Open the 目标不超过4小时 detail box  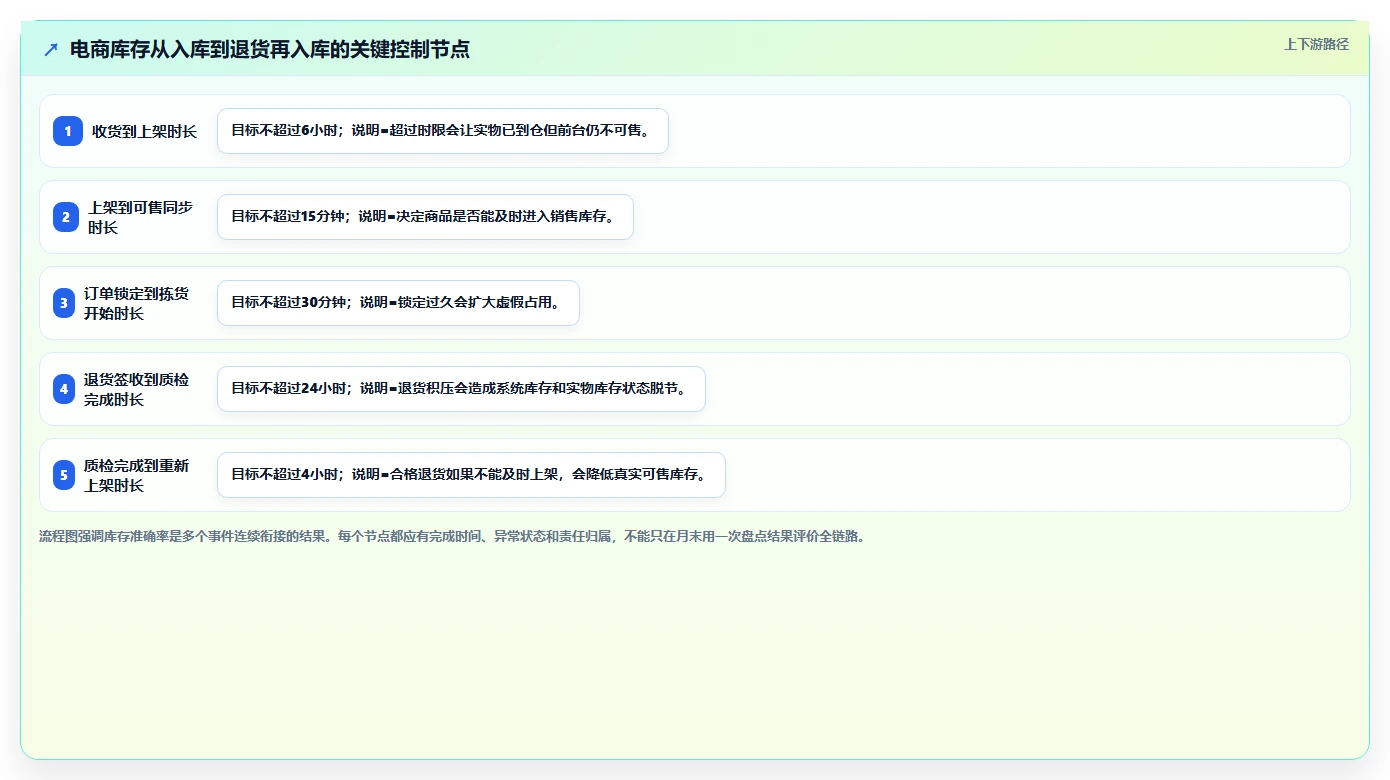pyautogui.click(x=471, y=475)
